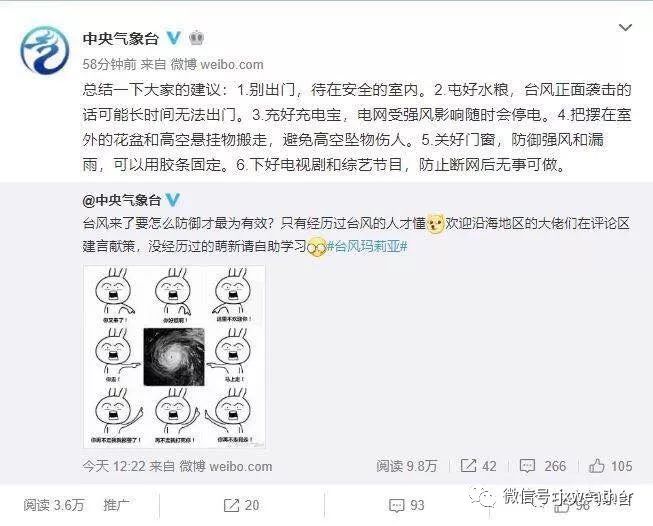Click the crown membership badge icon
The image size is (653, 526).
[x=196, y=38]
